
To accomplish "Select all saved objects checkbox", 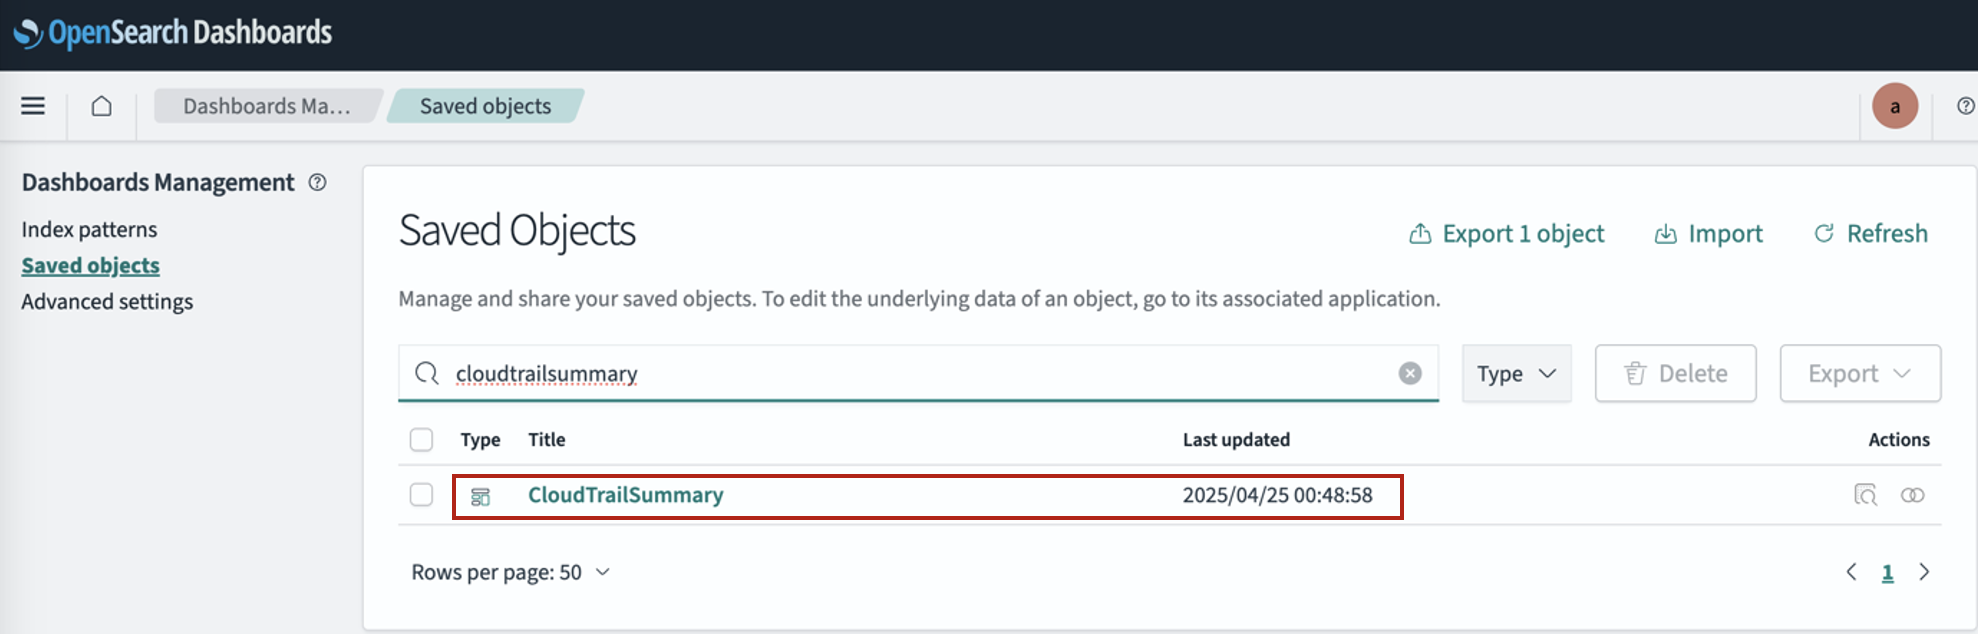I will 422,440.
